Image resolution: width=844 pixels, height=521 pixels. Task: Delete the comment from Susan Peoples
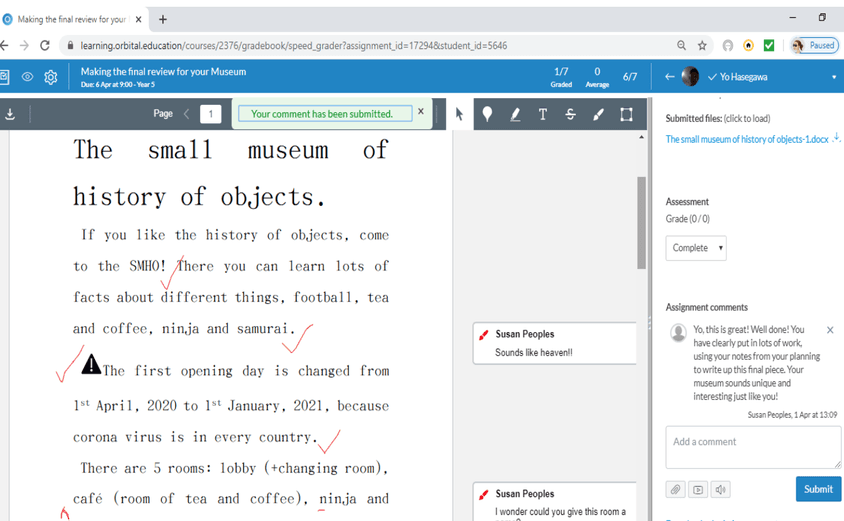pos(830,330)
